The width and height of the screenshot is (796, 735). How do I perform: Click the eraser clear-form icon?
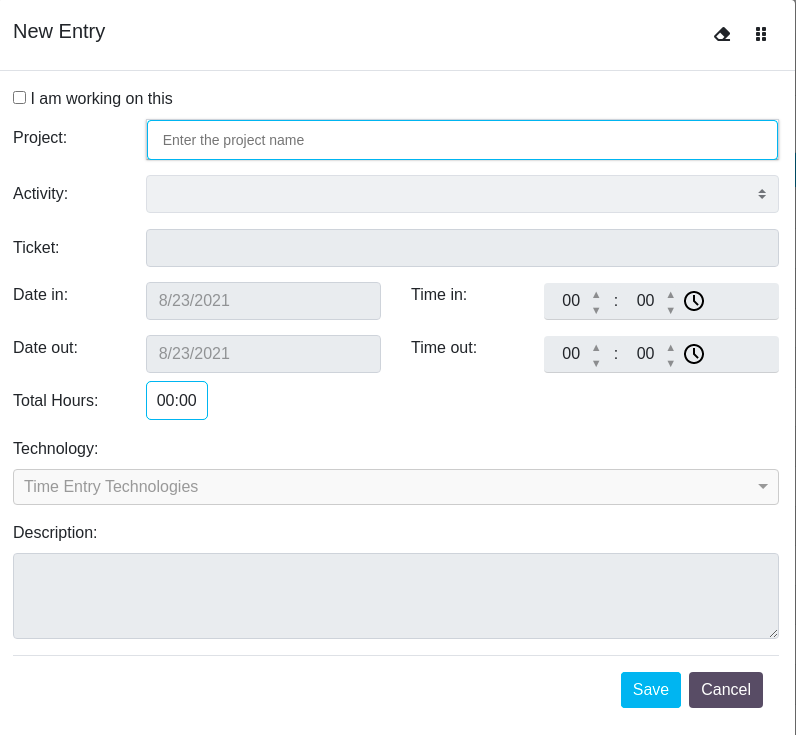[722, 34]
